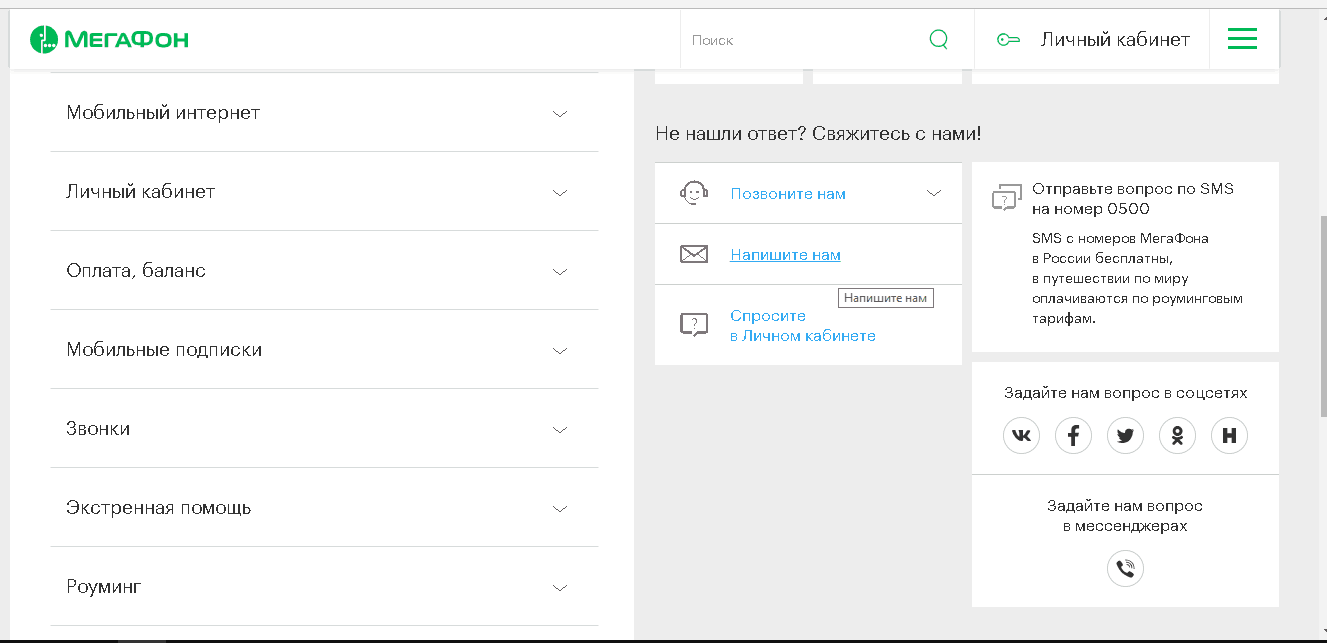Click "Спросите в Личном кабинете" link
Image resolution: width=1327 pixels, height=643 pixels.
(802, 326)
